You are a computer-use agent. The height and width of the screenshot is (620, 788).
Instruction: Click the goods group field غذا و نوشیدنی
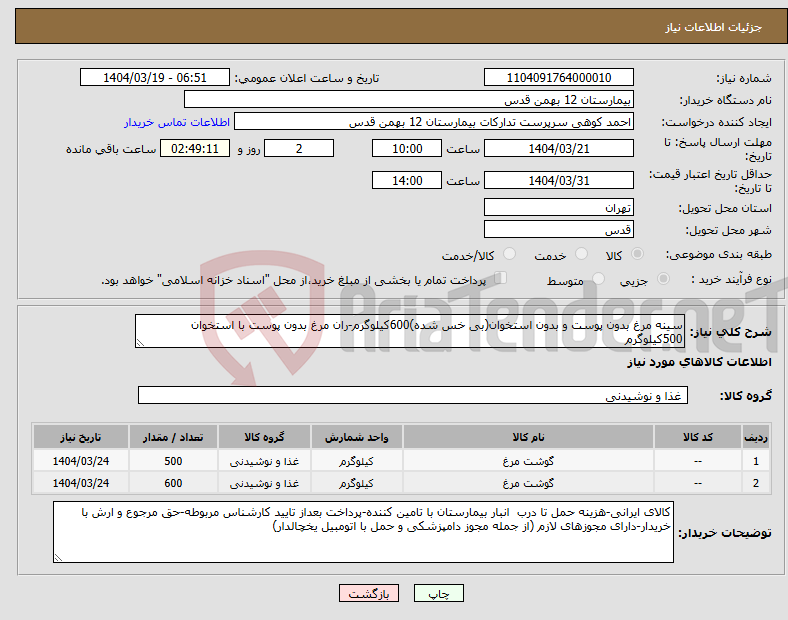pyautogui.click(x=413, y=395)
